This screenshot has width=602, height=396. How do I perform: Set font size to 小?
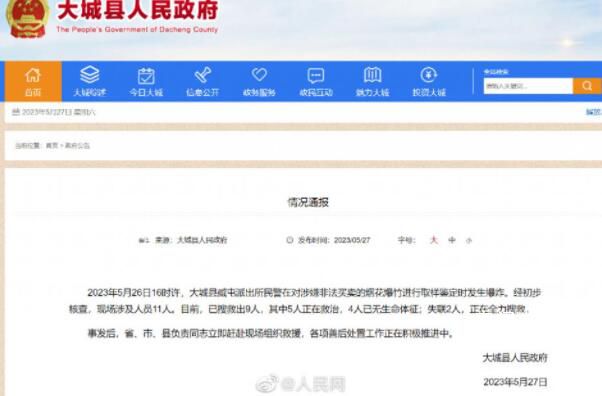click(469, 240)
